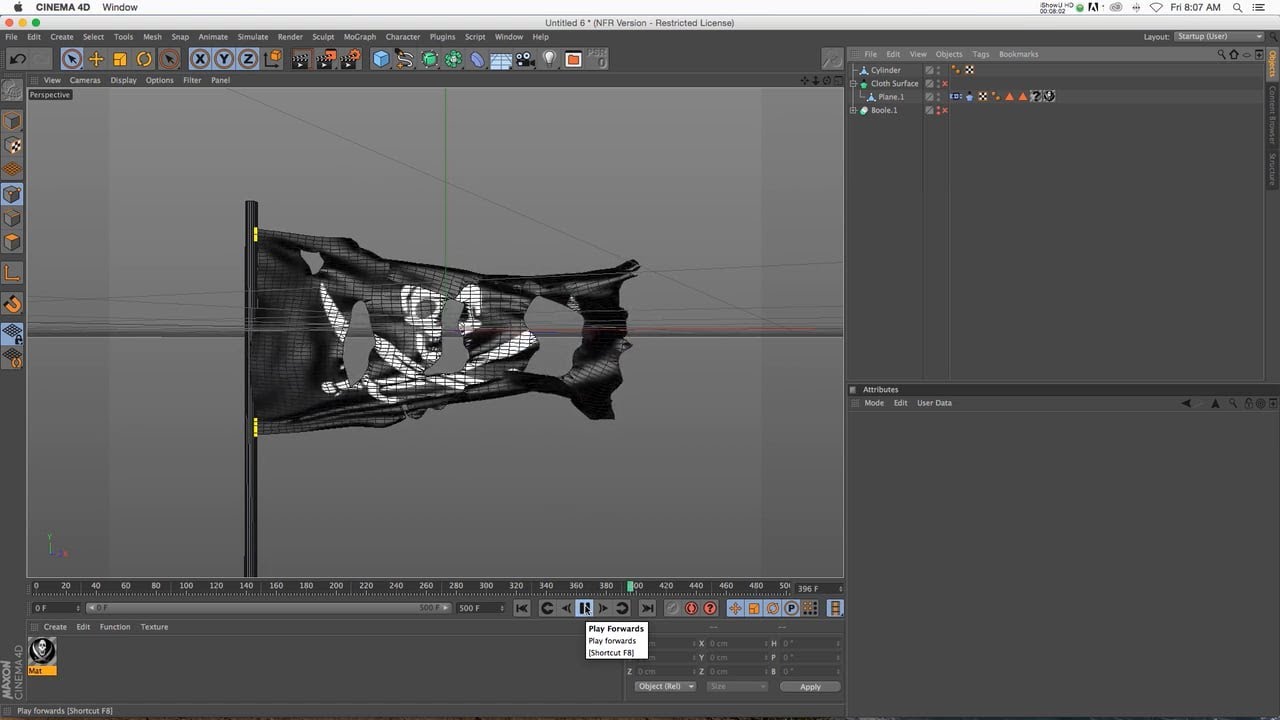Open the Simulate menu
Screen dimensions: 1280x720
[x=253, y=37]
